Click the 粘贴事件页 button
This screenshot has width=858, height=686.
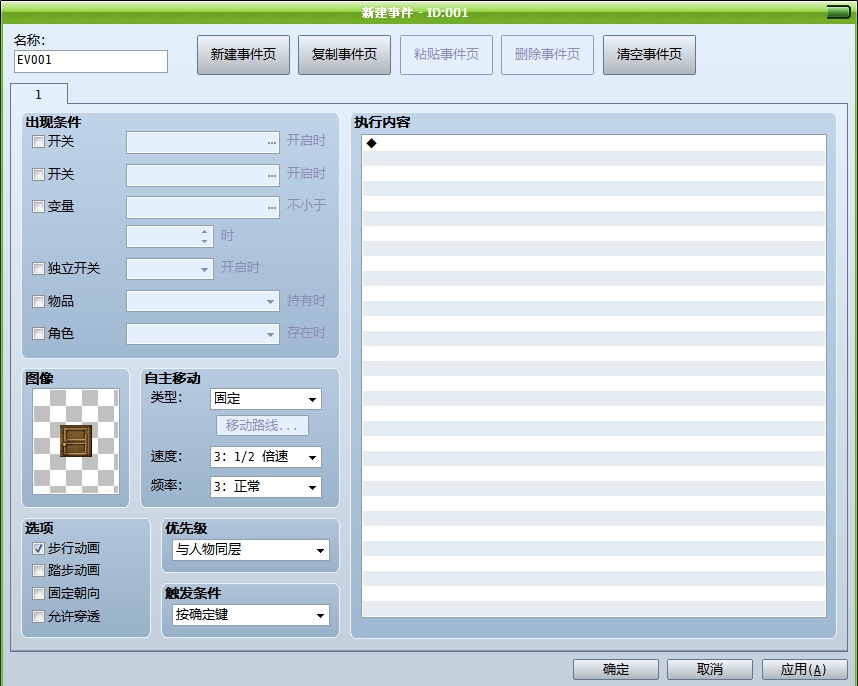(447, 55)
